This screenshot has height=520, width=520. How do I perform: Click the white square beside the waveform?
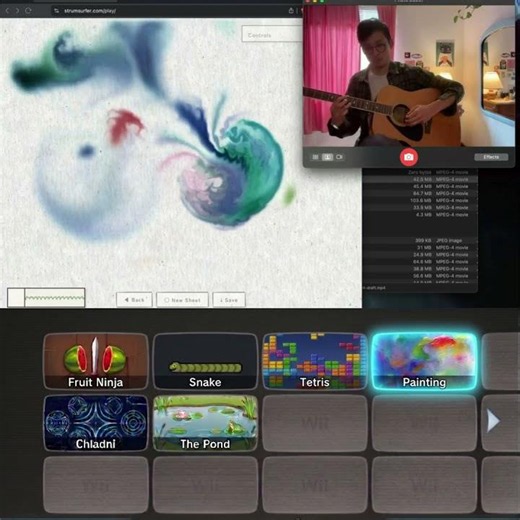pos(16,297)
